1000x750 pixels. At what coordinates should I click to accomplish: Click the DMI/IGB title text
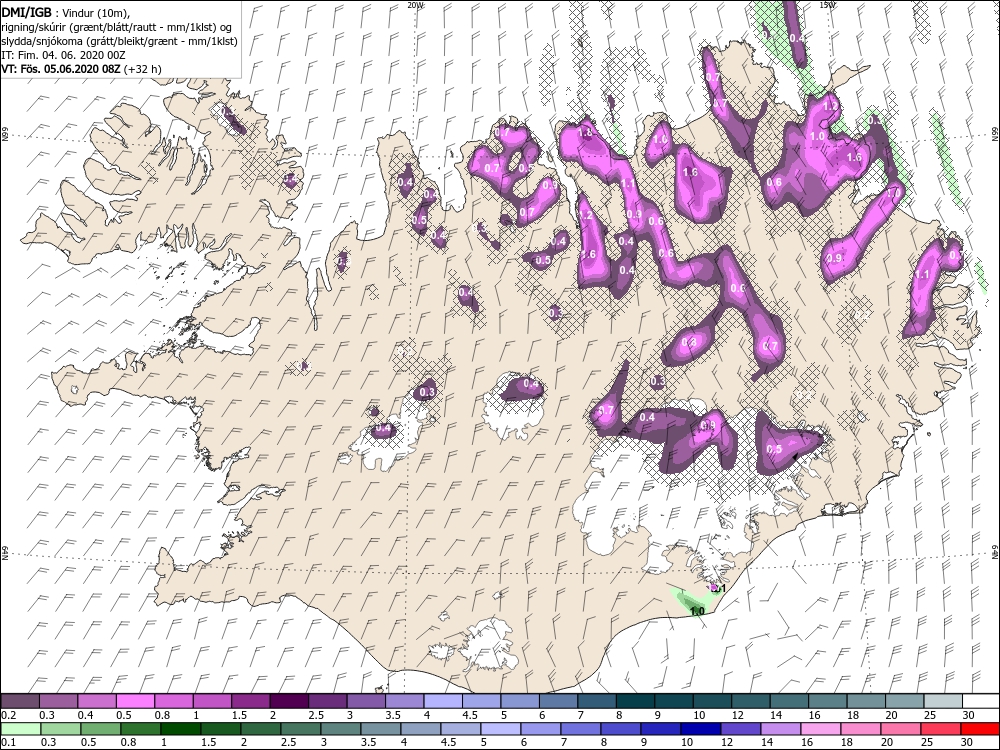[x=27, y=11]
